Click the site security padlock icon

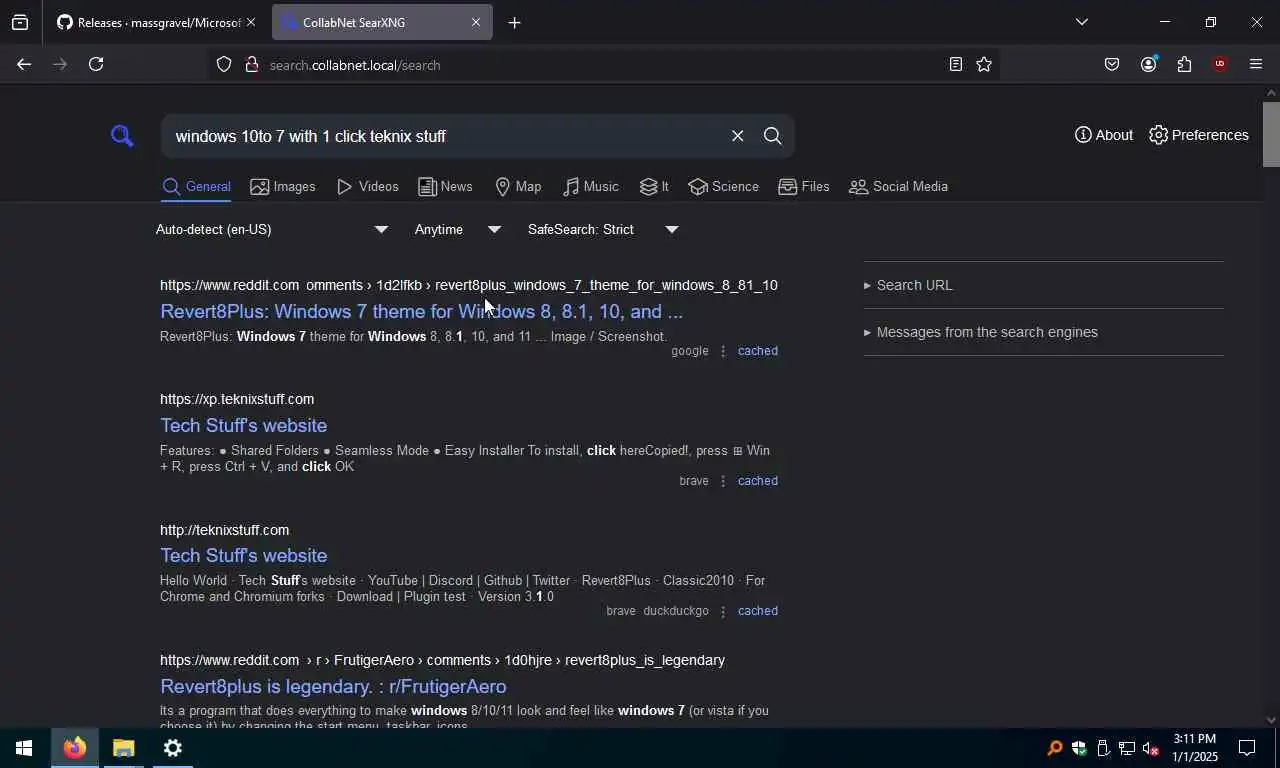252,65
